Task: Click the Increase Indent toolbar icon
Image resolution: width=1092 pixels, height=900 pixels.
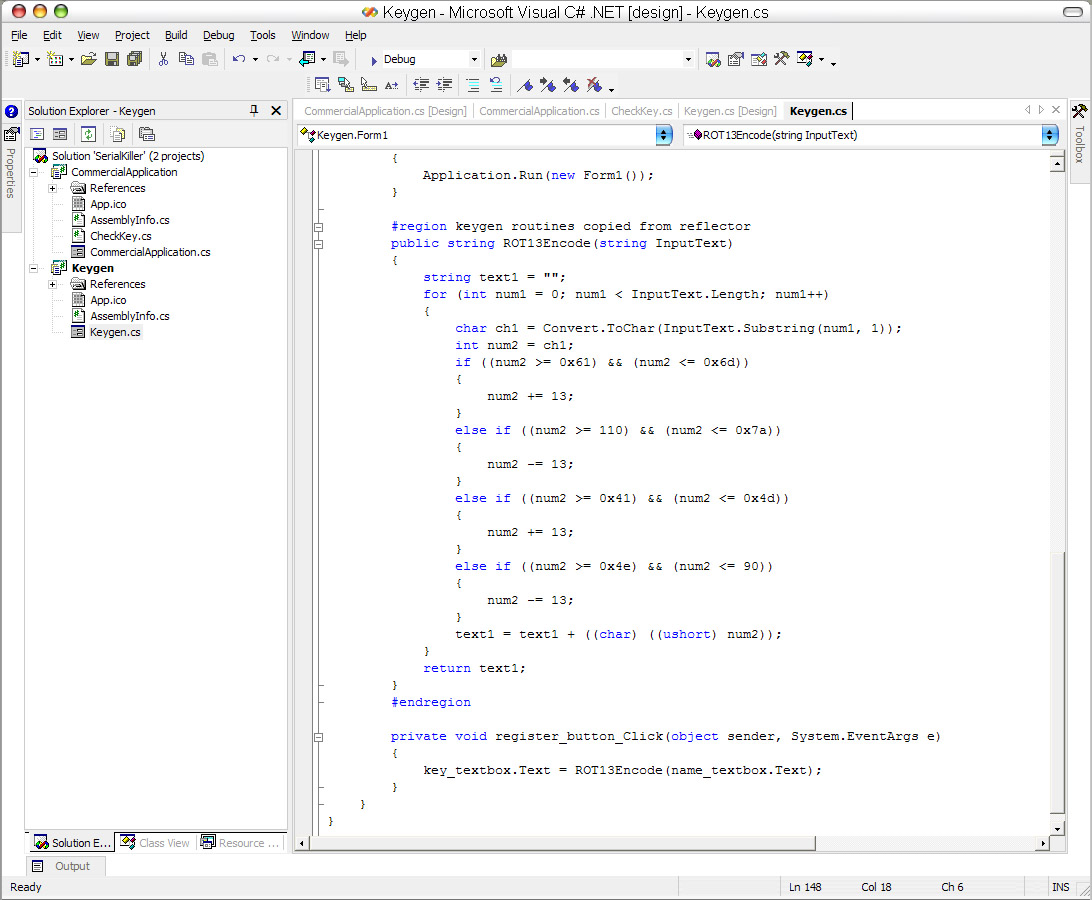Action: pyautogui.click(x=445, y=85)
